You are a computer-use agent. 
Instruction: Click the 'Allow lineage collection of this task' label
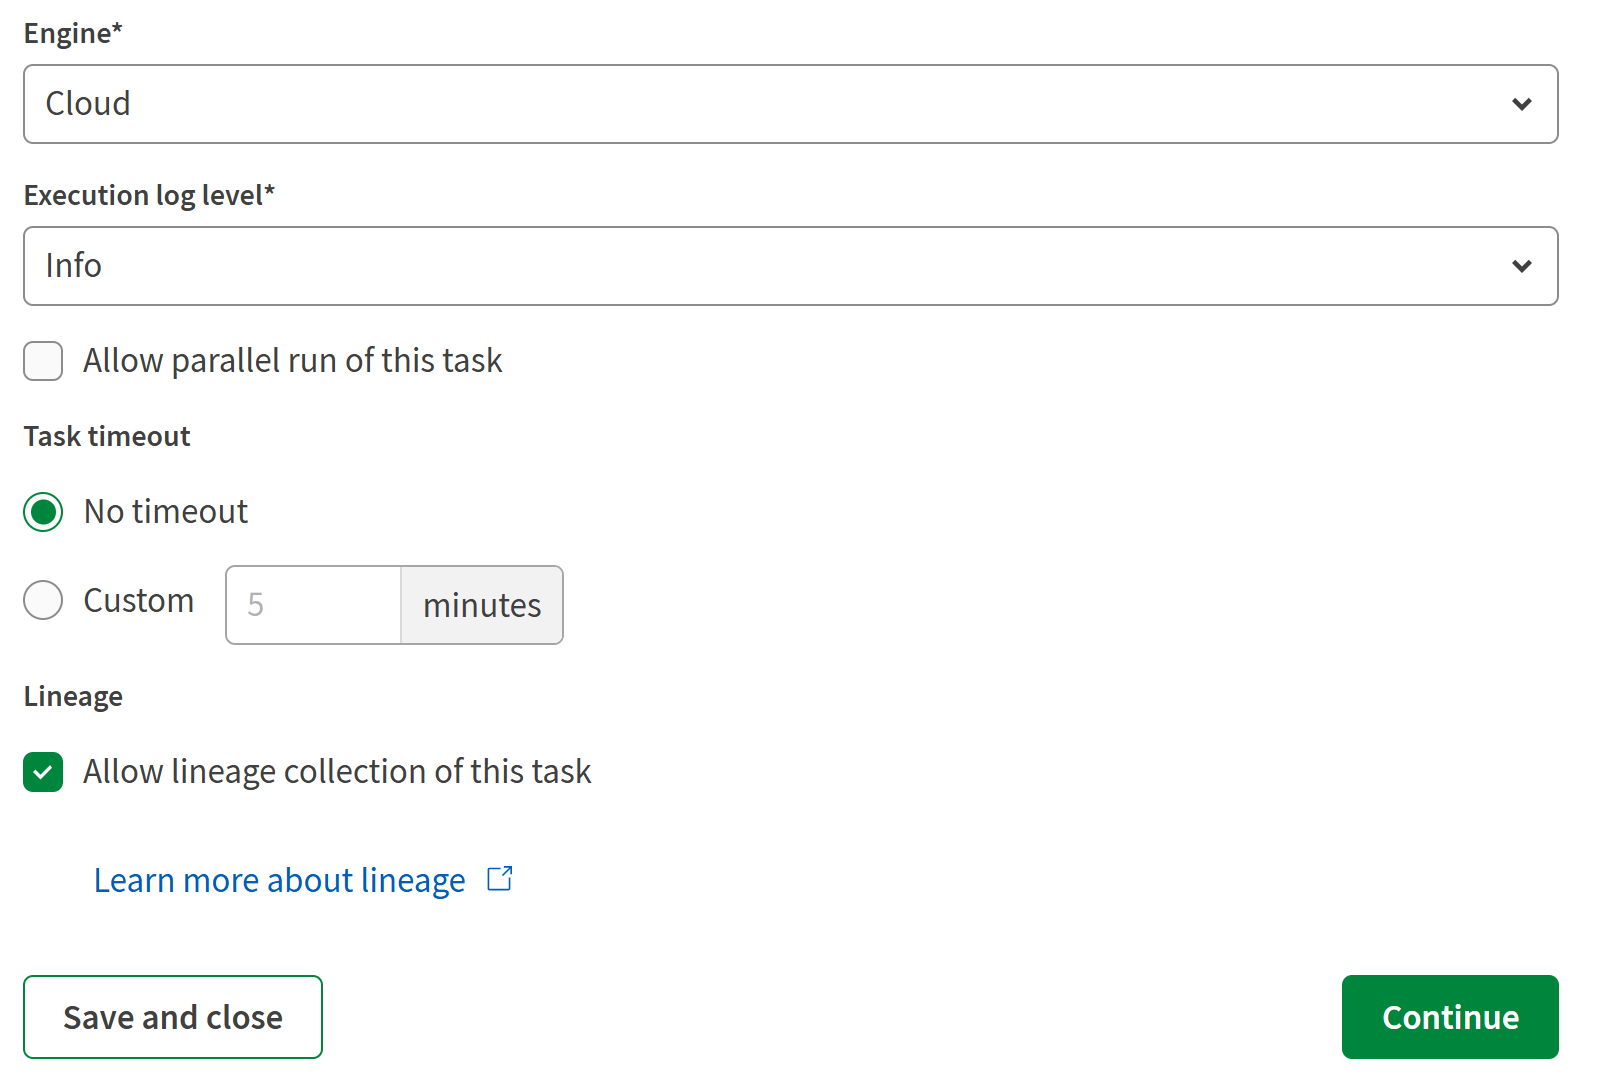pos(337,772)
